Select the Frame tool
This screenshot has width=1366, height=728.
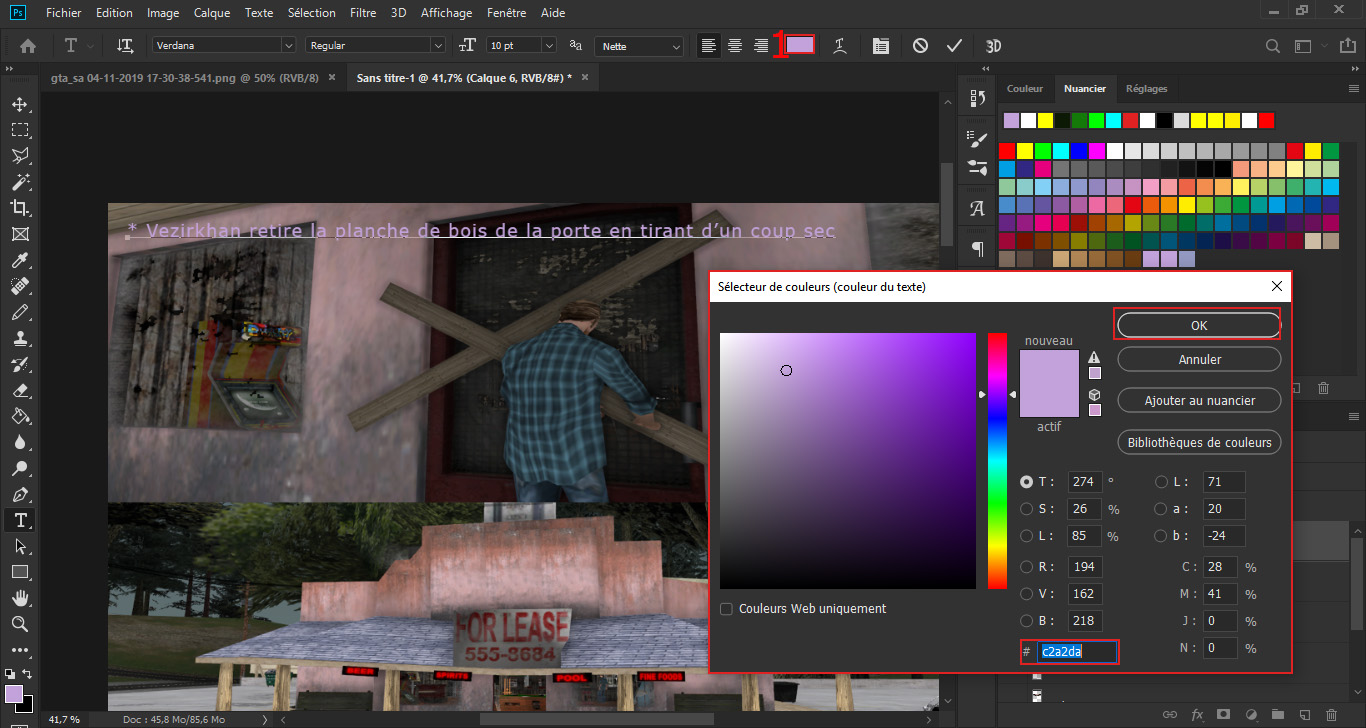pos(19,234)
